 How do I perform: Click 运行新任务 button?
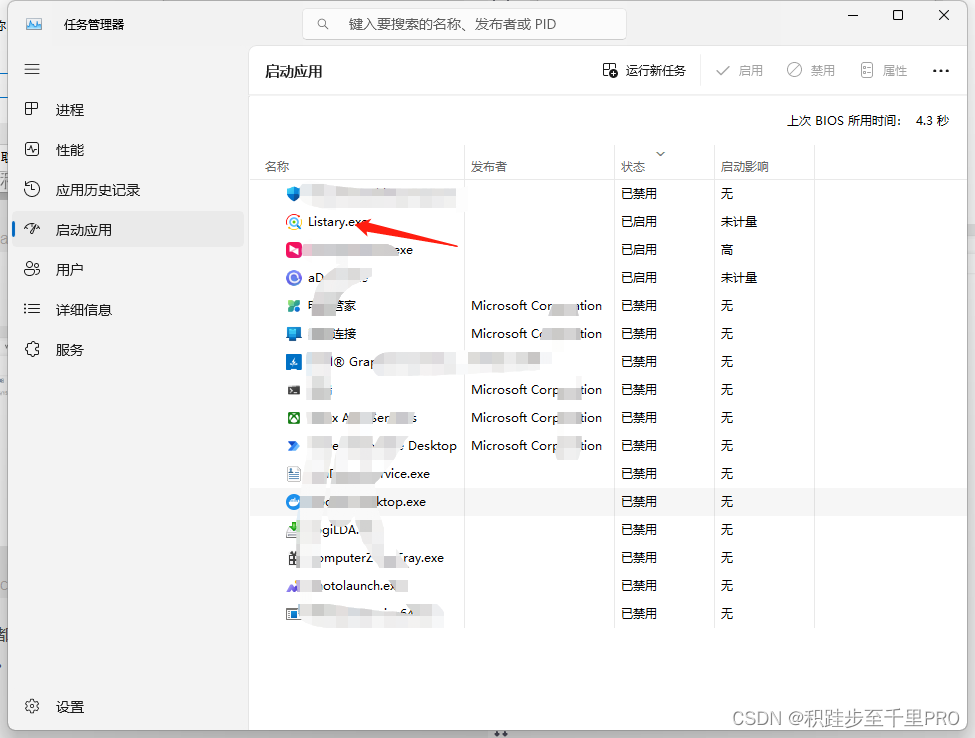point(644,70)
